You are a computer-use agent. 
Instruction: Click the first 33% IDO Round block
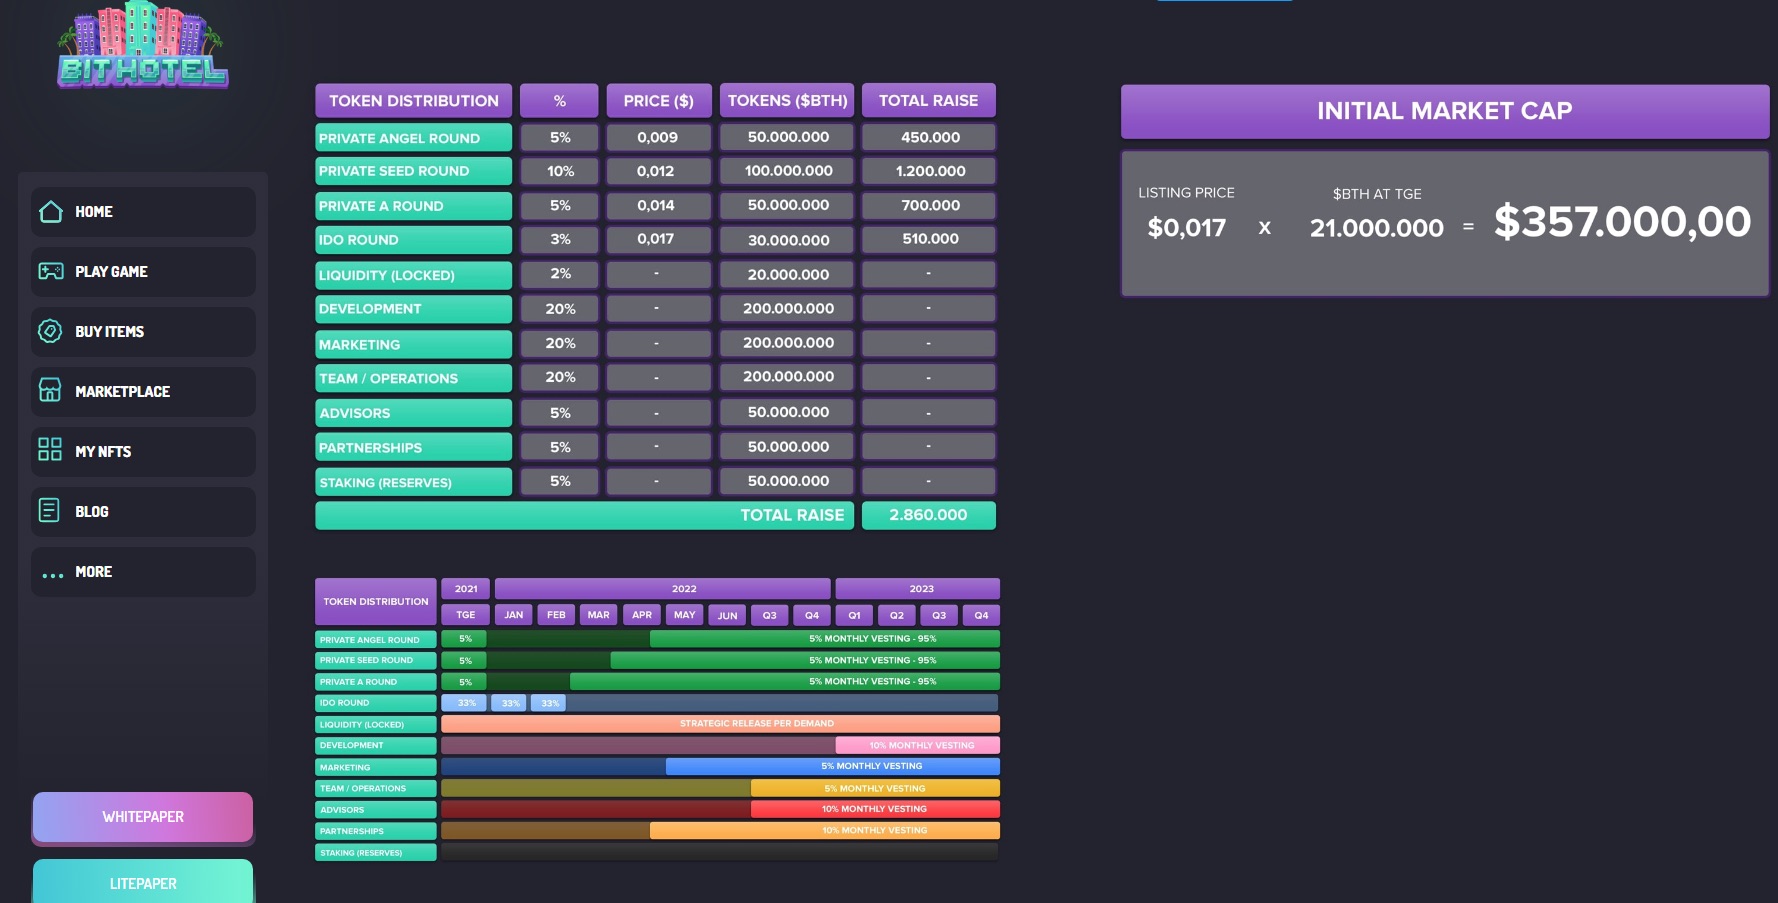point(465,703)
